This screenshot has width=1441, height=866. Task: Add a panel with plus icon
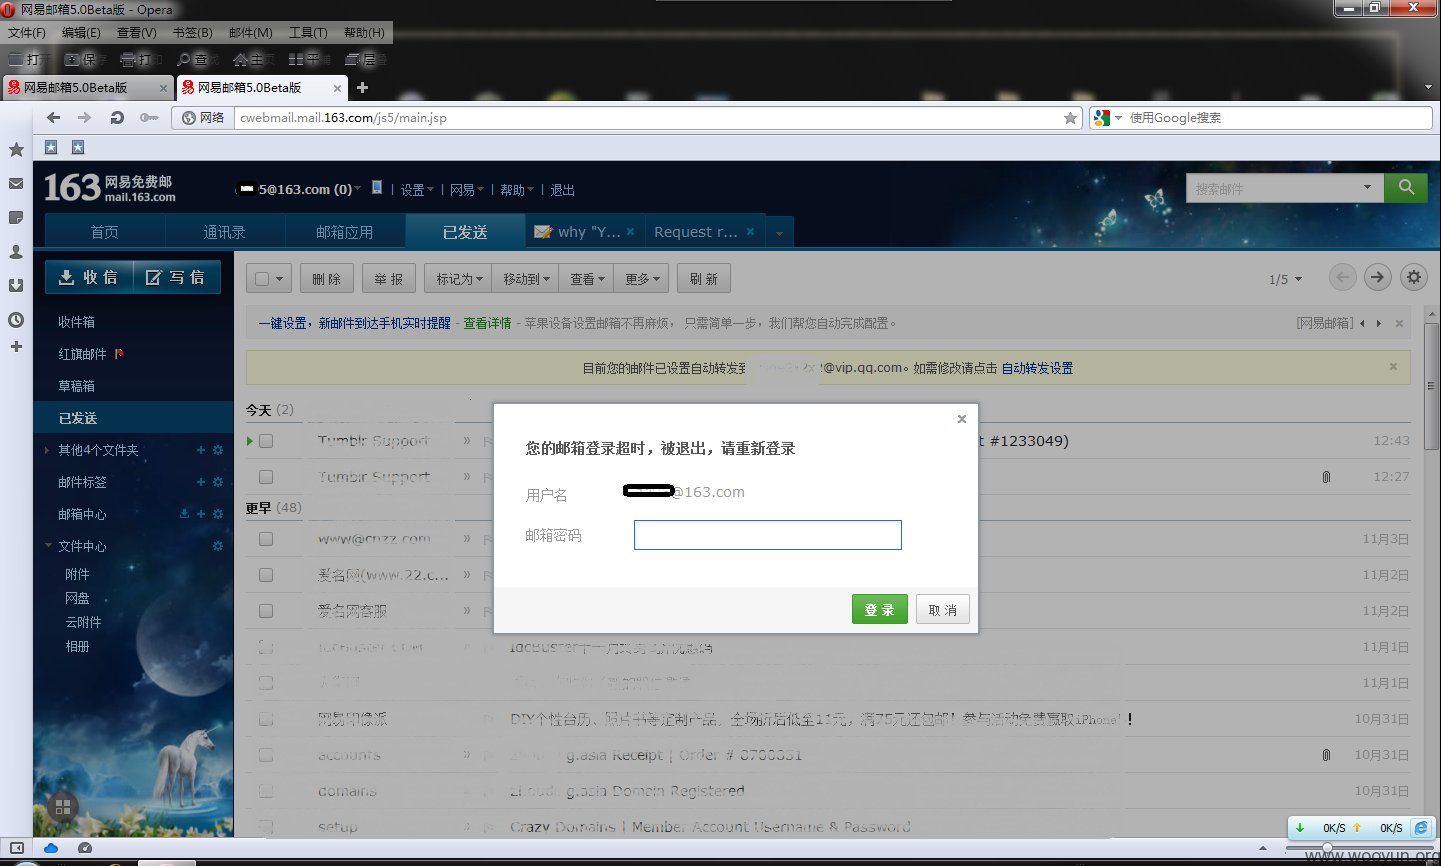(16, 347)
